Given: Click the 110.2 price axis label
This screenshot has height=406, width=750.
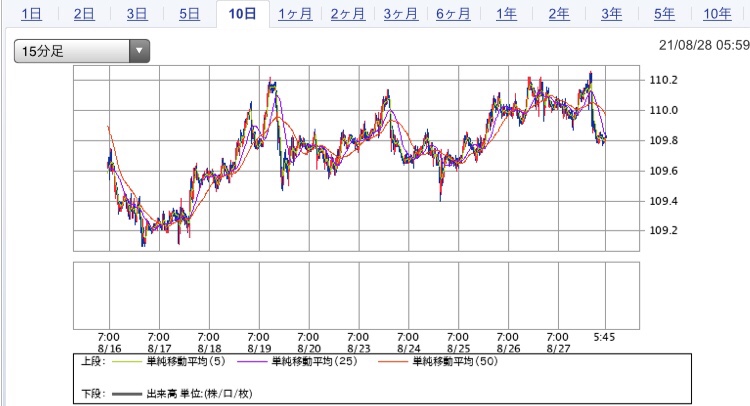Looking at the screenshot, I should pos(663,80).
